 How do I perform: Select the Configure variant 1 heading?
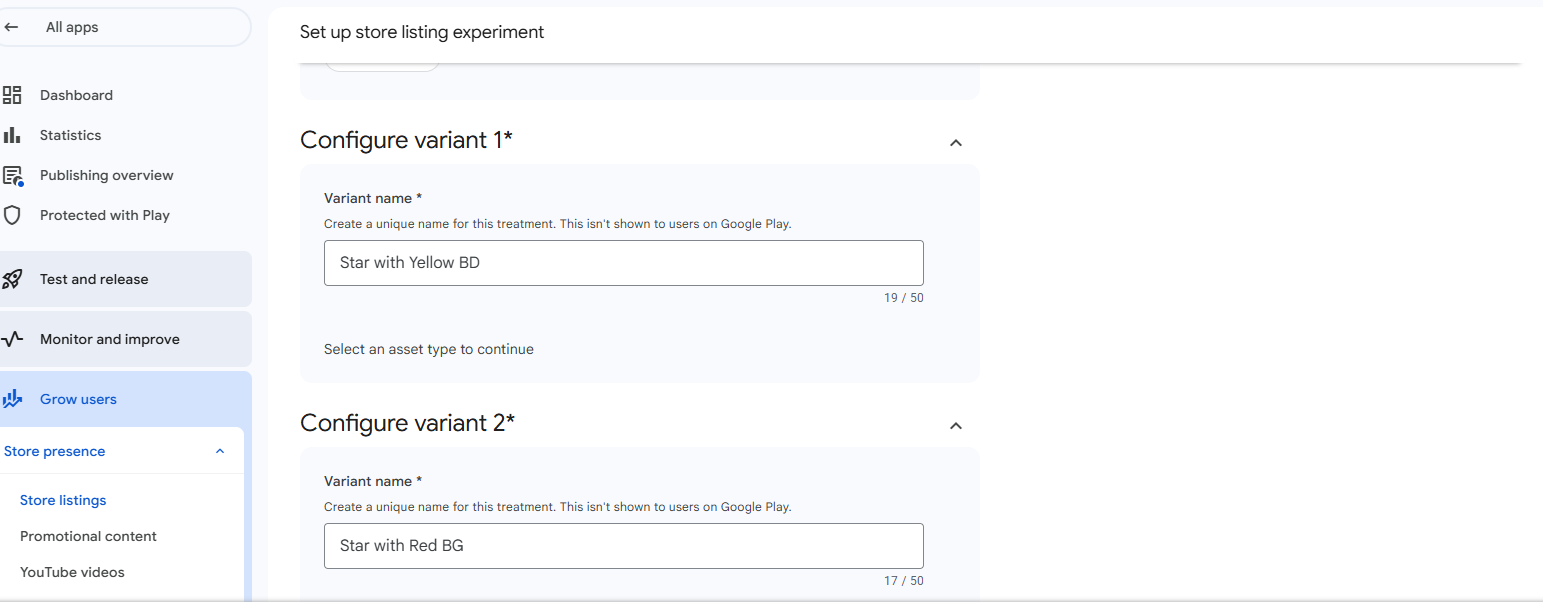[406, 140]
